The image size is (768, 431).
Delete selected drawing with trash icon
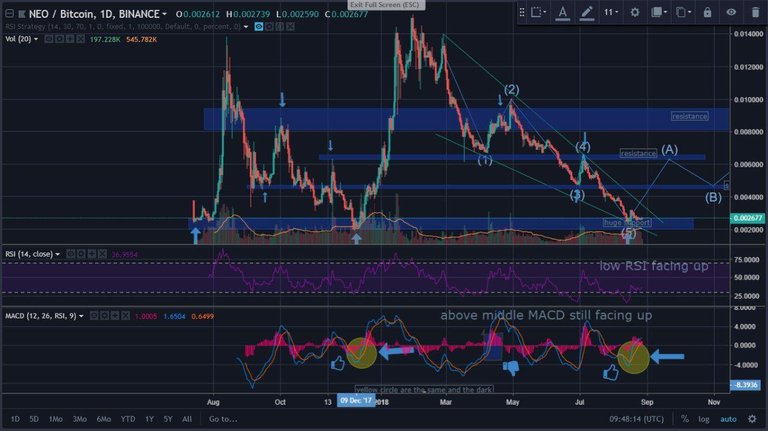pos(755,12)
